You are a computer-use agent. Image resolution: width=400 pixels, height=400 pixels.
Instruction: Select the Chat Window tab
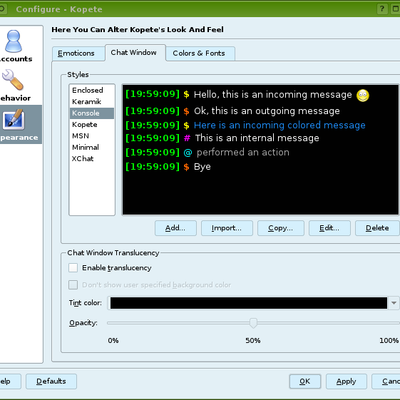[x=134, y=53]
